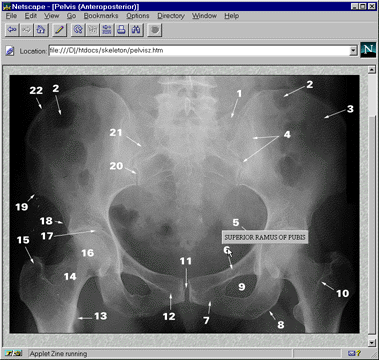Viewport: 379px width, 360px height.
Task: Open the Options menu
Action: tap(138, 16)
